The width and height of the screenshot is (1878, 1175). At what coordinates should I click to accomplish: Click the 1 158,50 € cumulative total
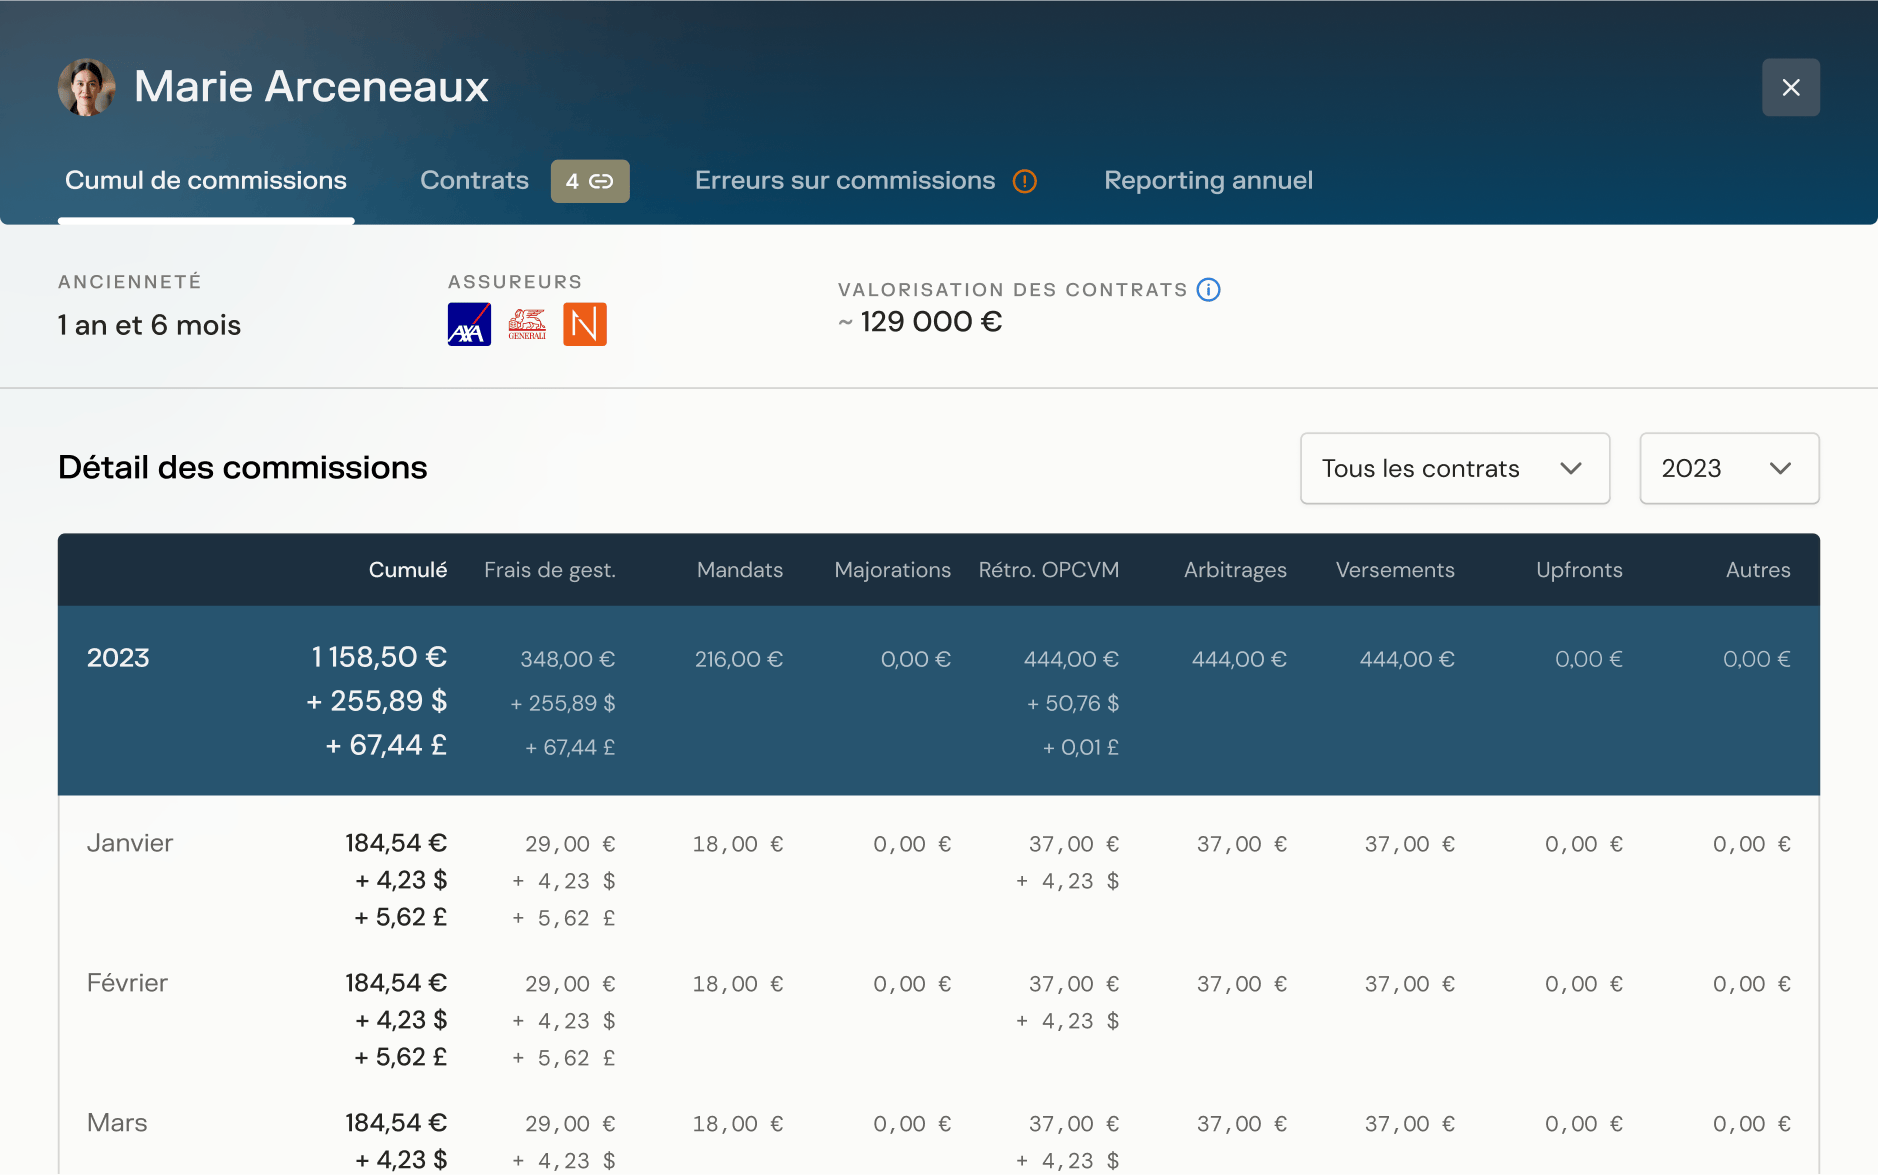click(379, 657)
